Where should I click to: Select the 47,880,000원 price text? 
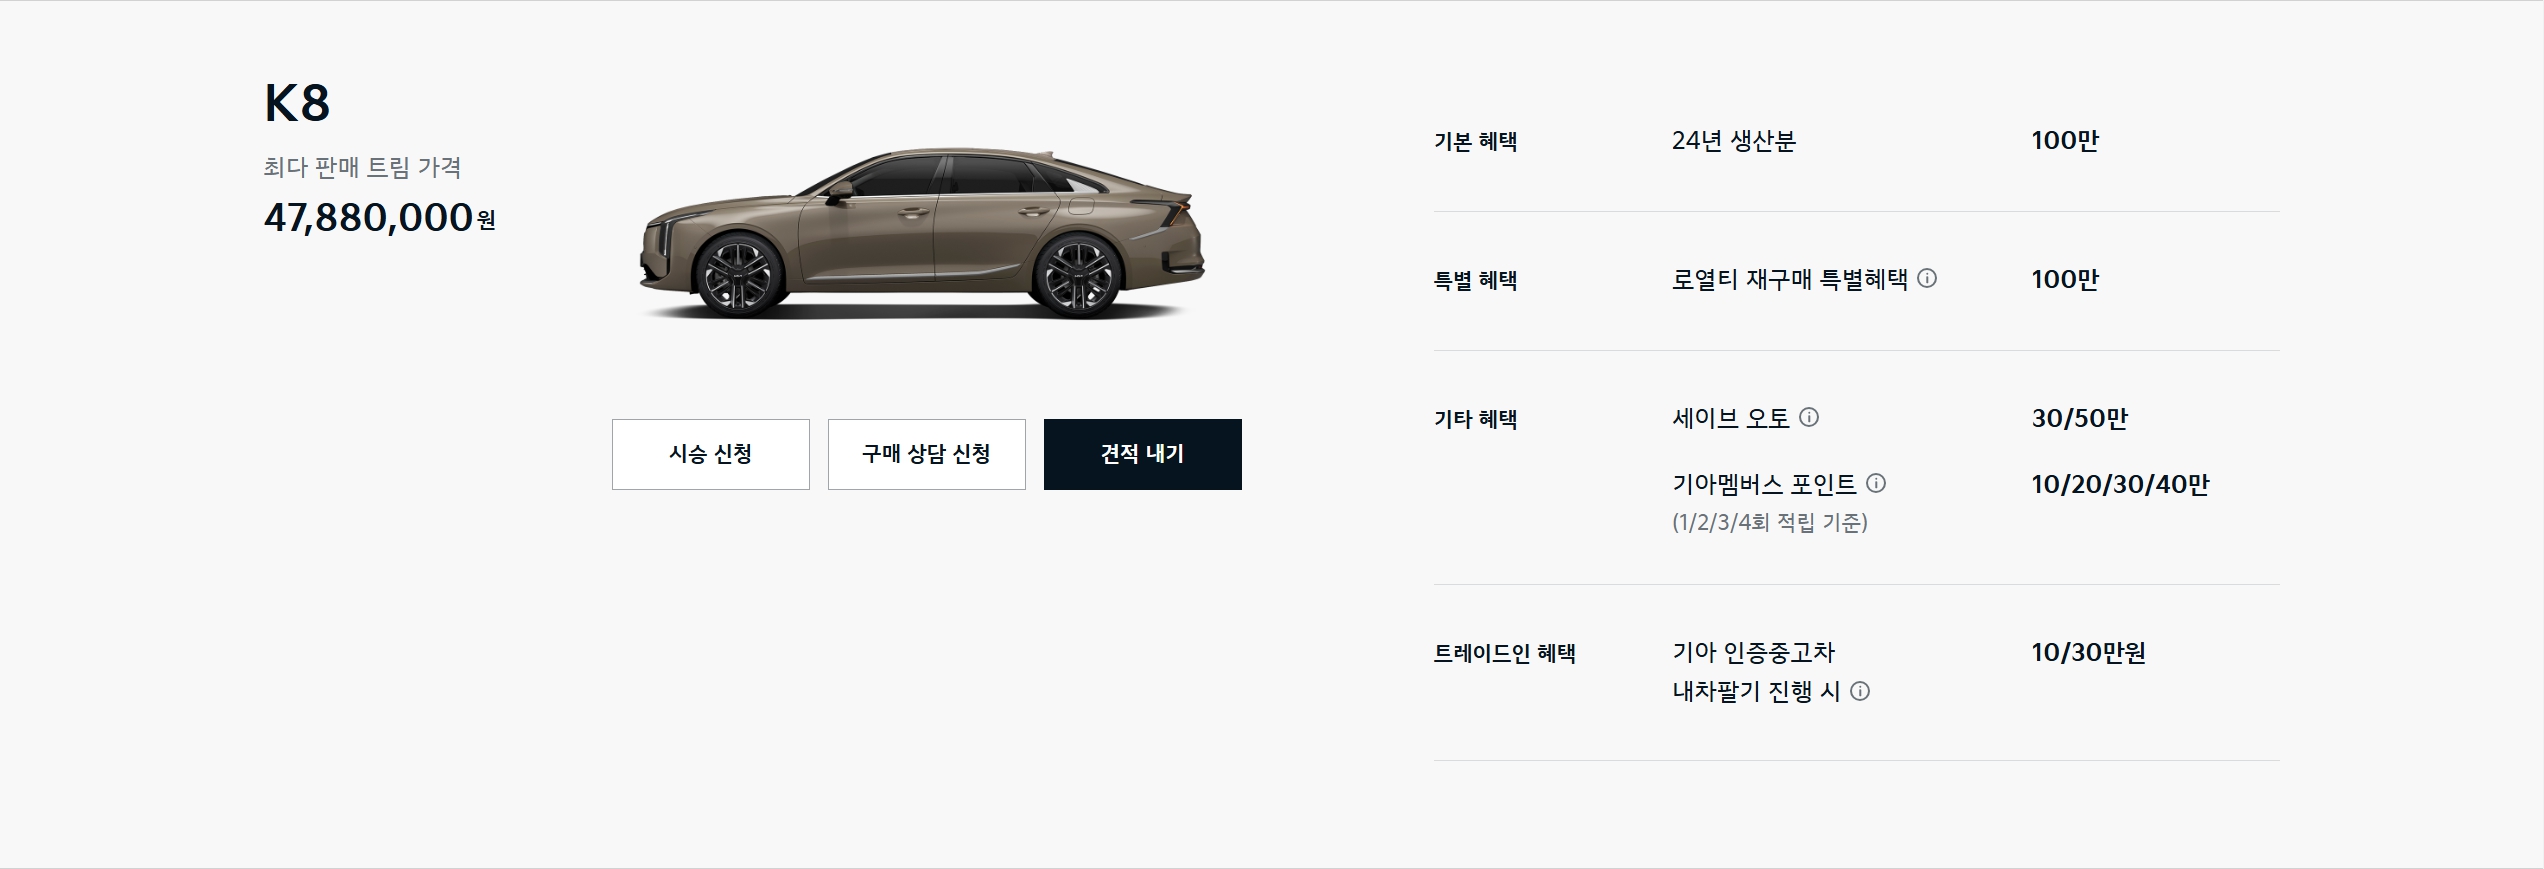coord(380,217)
